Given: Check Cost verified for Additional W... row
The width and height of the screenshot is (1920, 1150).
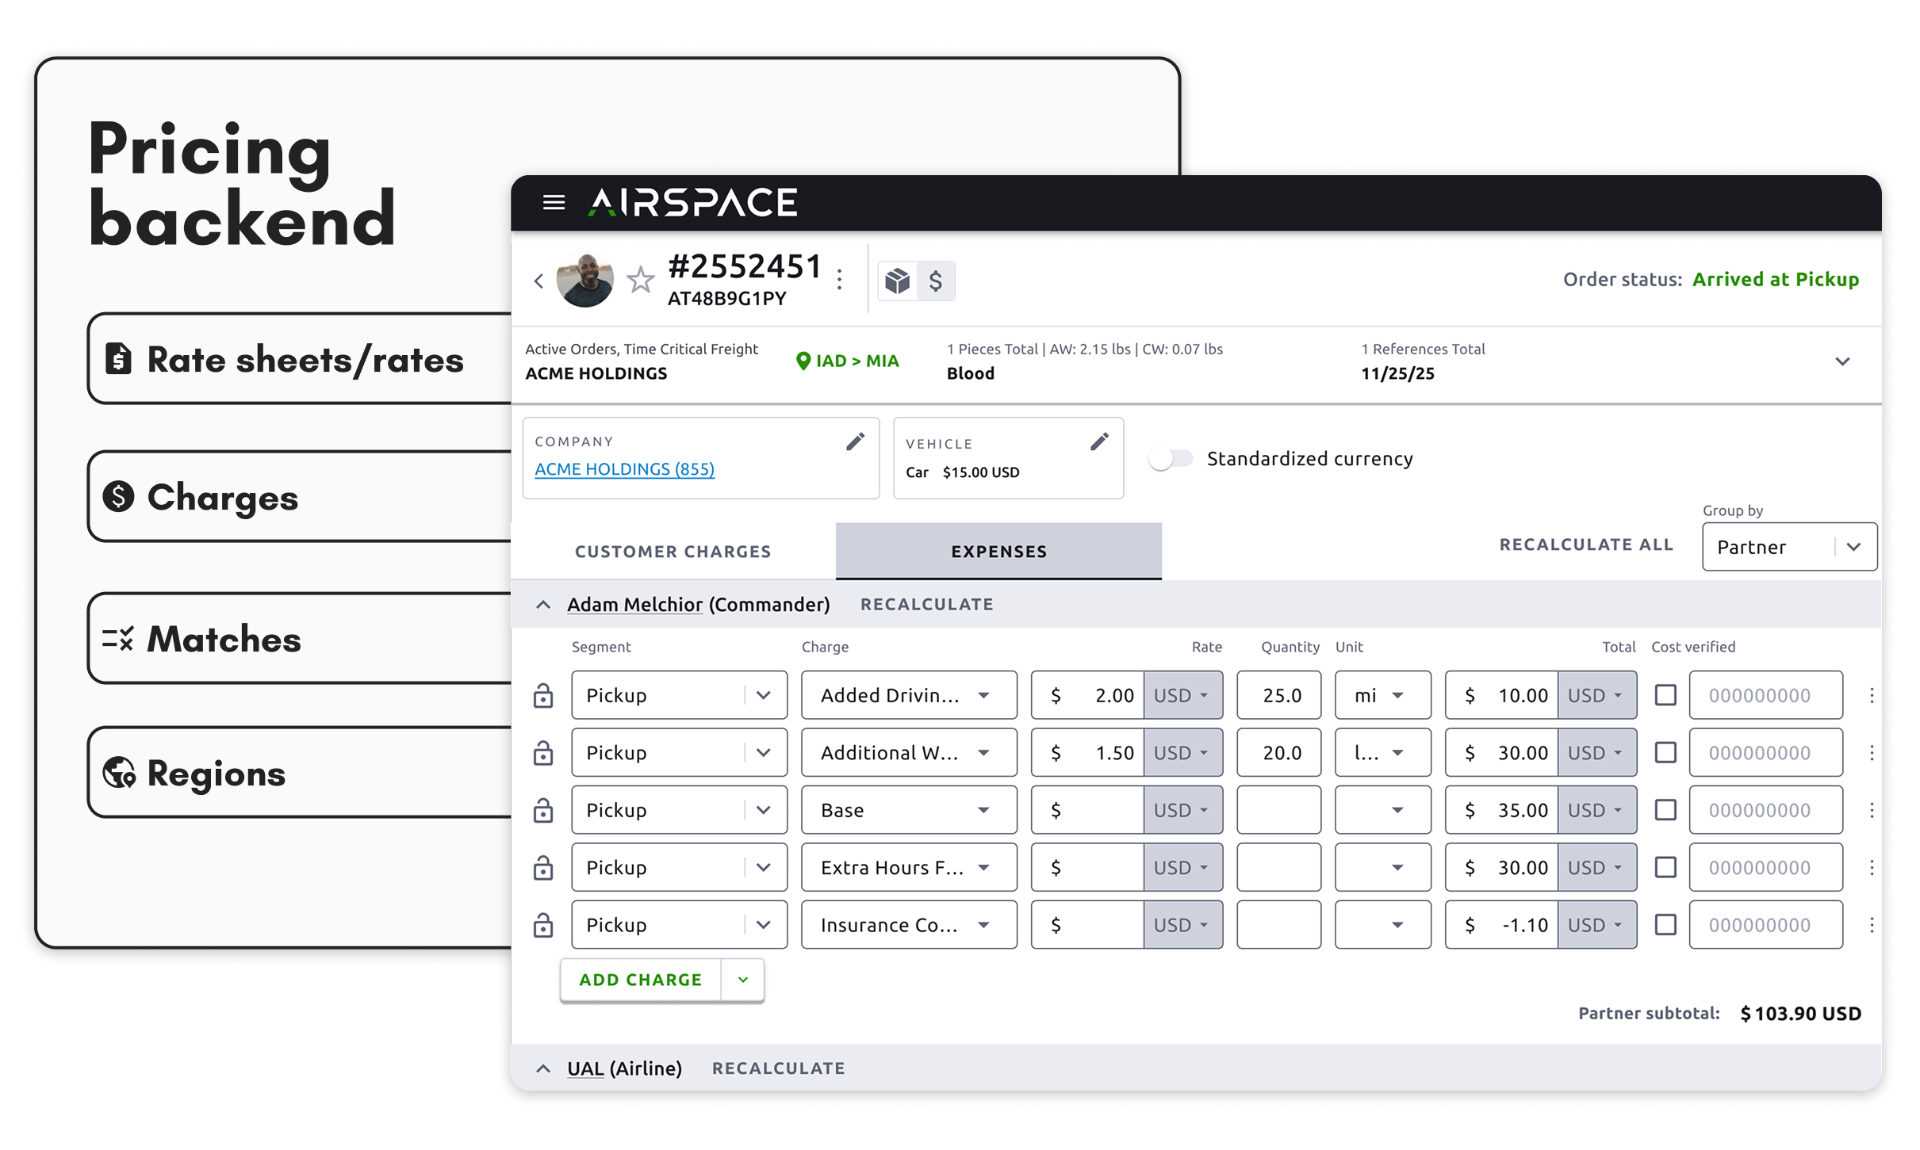Looking at the screenshot, I should coord(1665,752).
